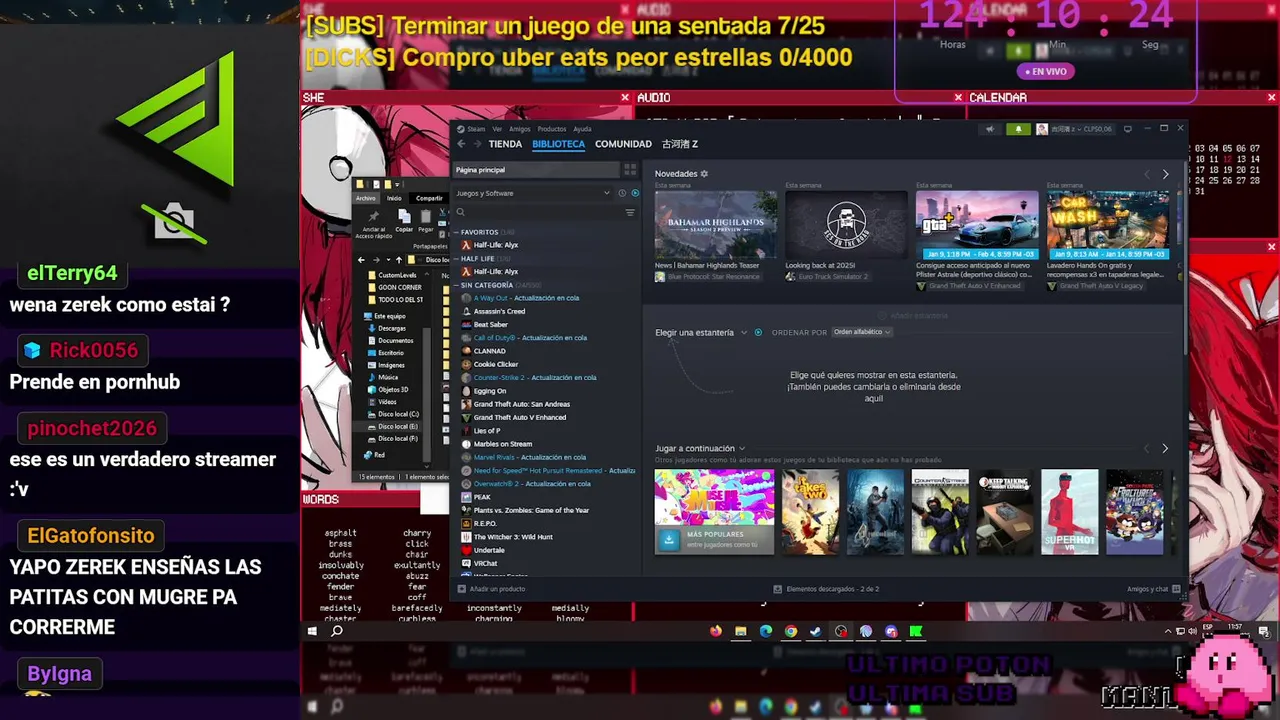The width and height of the screenshot is (1280, 720).
Task: Go to the TIENDA tab
Action: 505,144
